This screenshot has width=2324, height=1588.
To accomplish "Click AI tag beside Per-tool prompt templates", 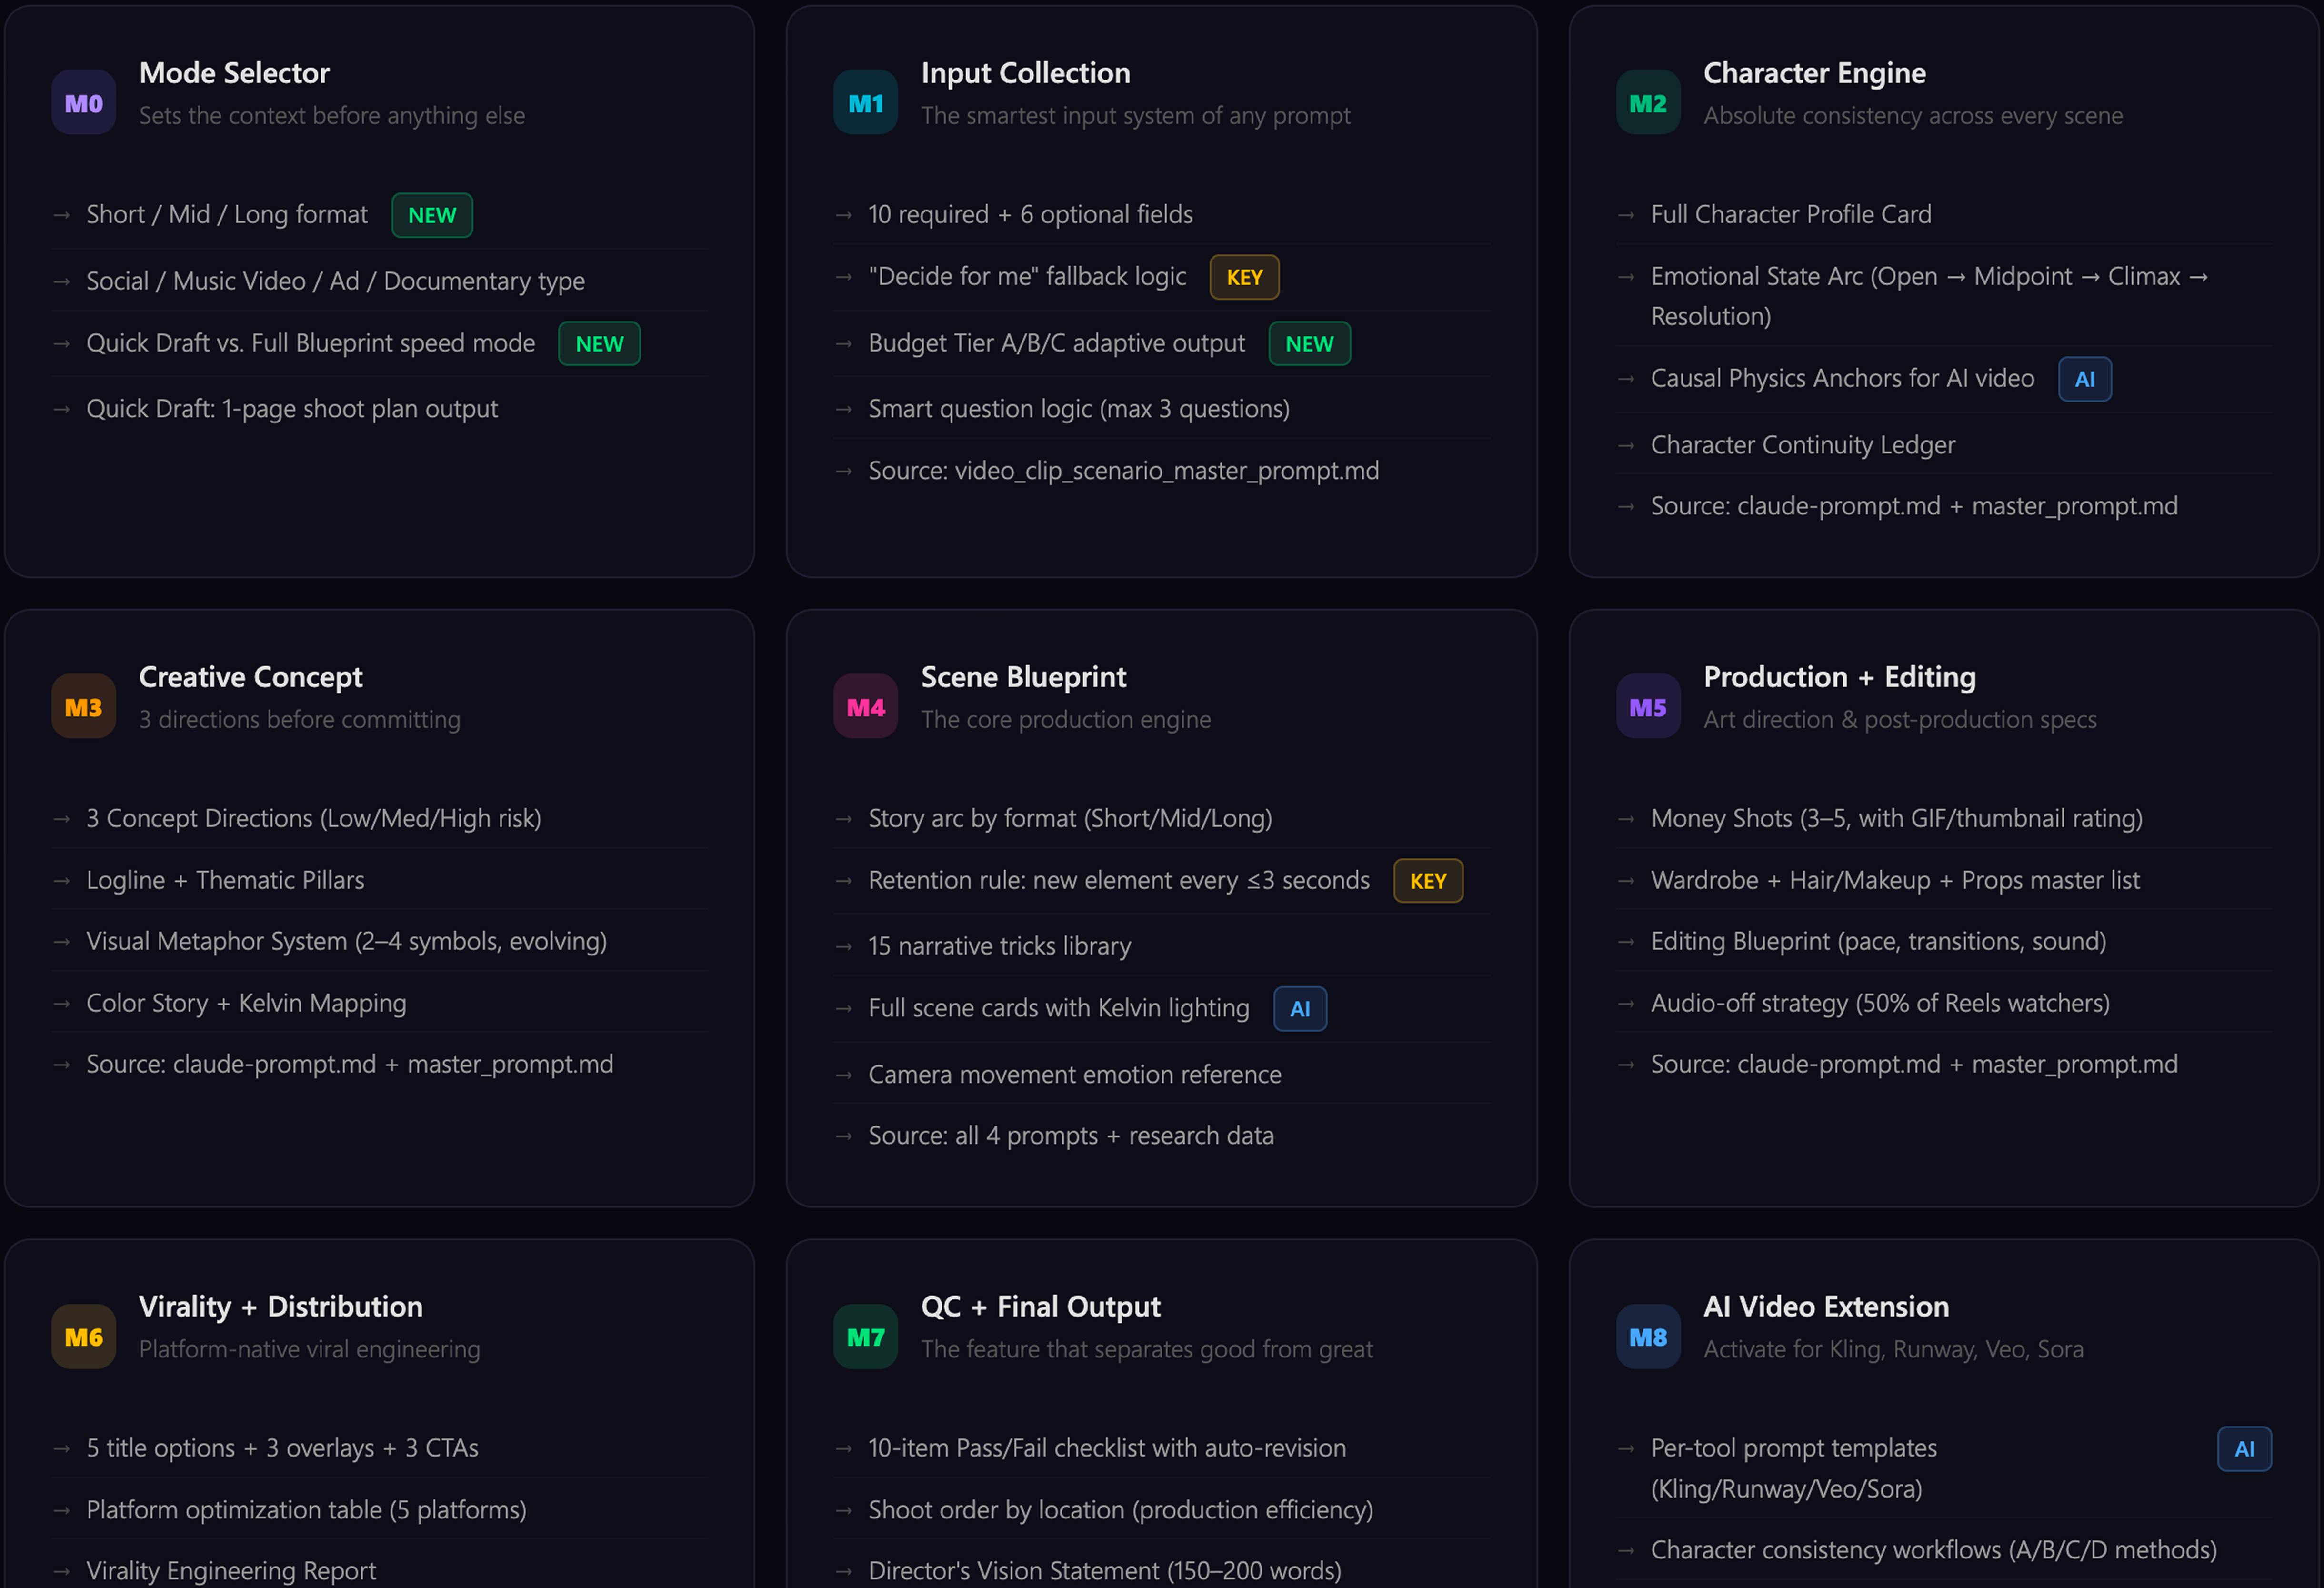I will (x=2243, y=1448).
